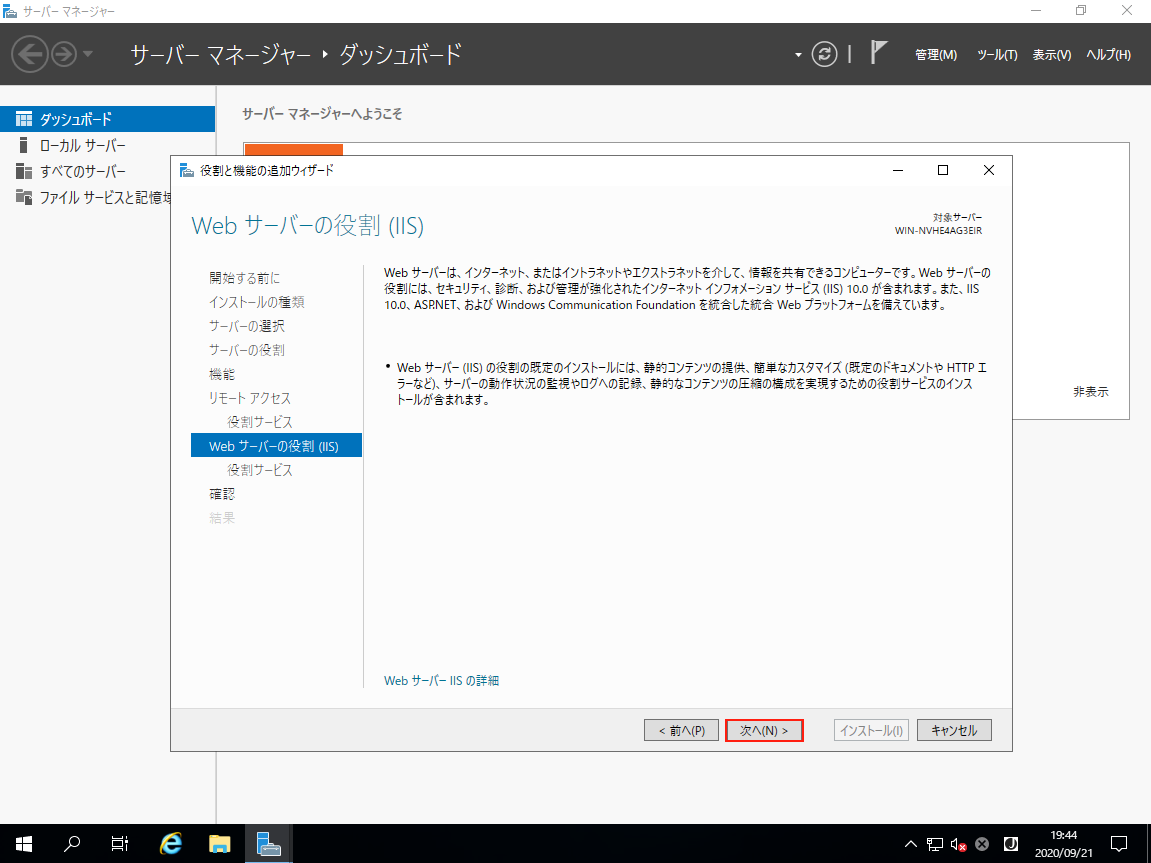
Task: Launch Internet Explorer from taskbar
Action: (x=170, y=844)
